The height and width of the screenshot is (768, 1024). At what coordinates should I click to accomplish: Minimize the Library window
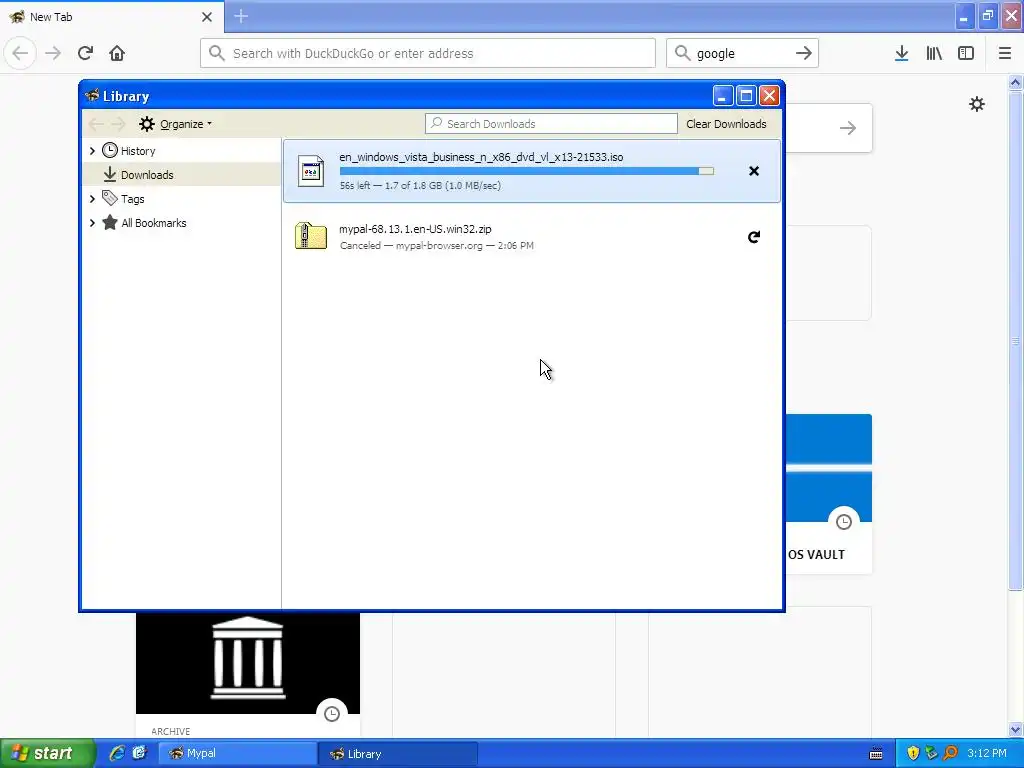click(723, 96)
